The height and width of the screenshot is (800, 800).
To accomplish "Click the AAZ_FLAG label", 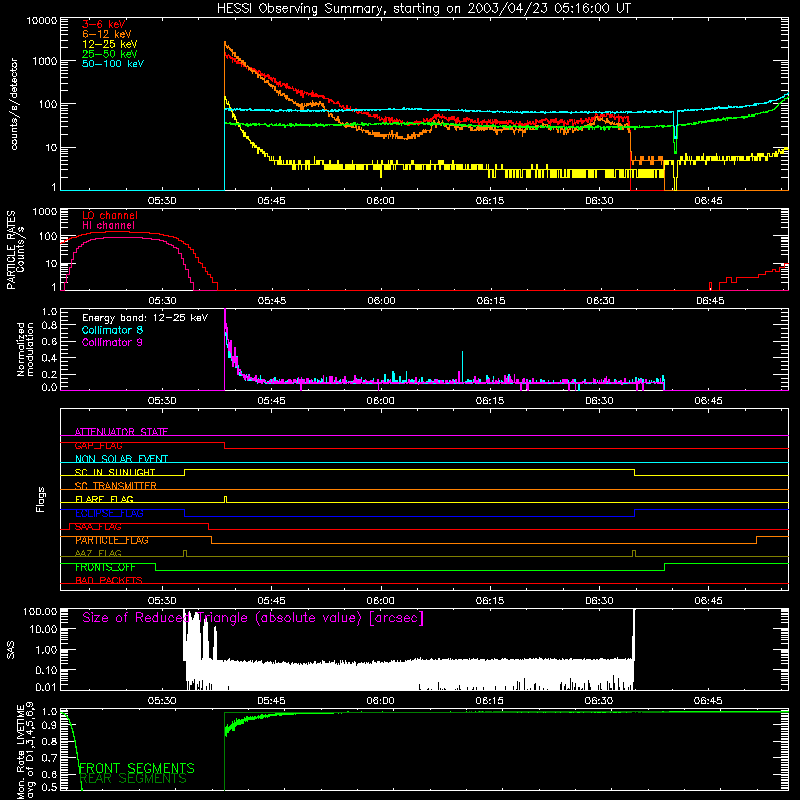I will [98, 553].
